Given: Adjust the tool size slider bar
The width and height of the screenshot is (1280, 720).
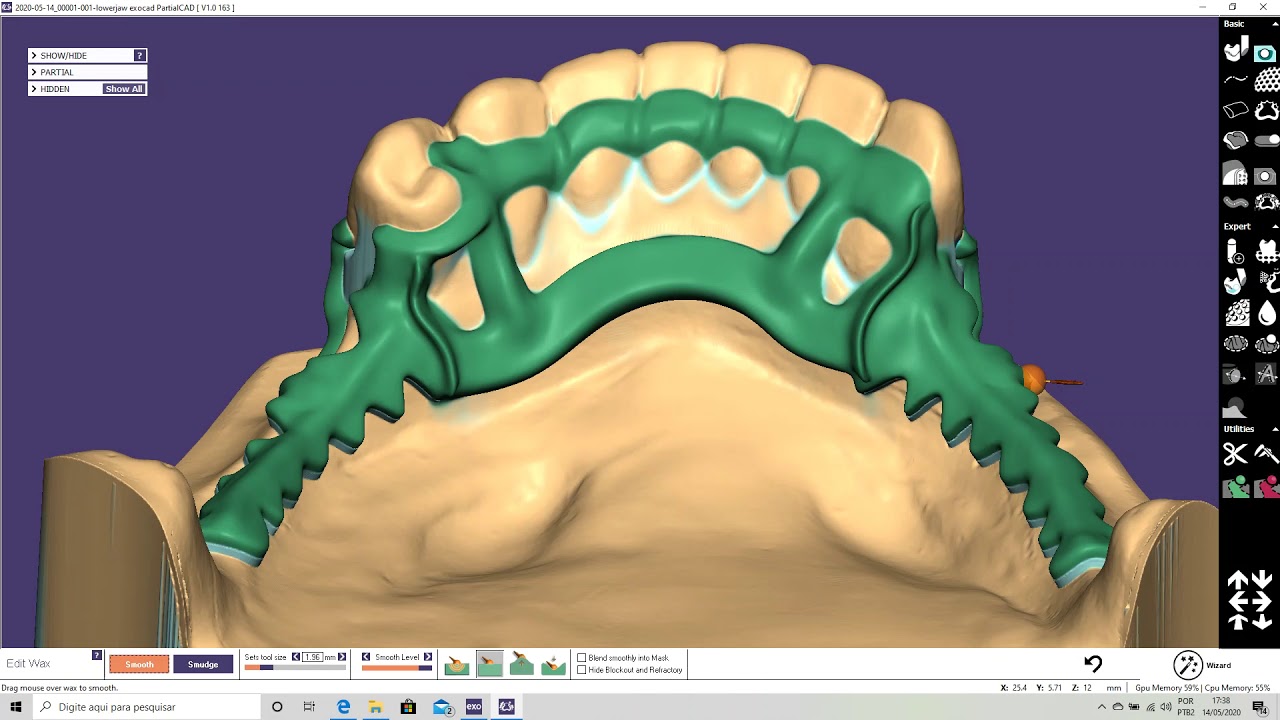Looking at the screenshot, I should (295, 668).
